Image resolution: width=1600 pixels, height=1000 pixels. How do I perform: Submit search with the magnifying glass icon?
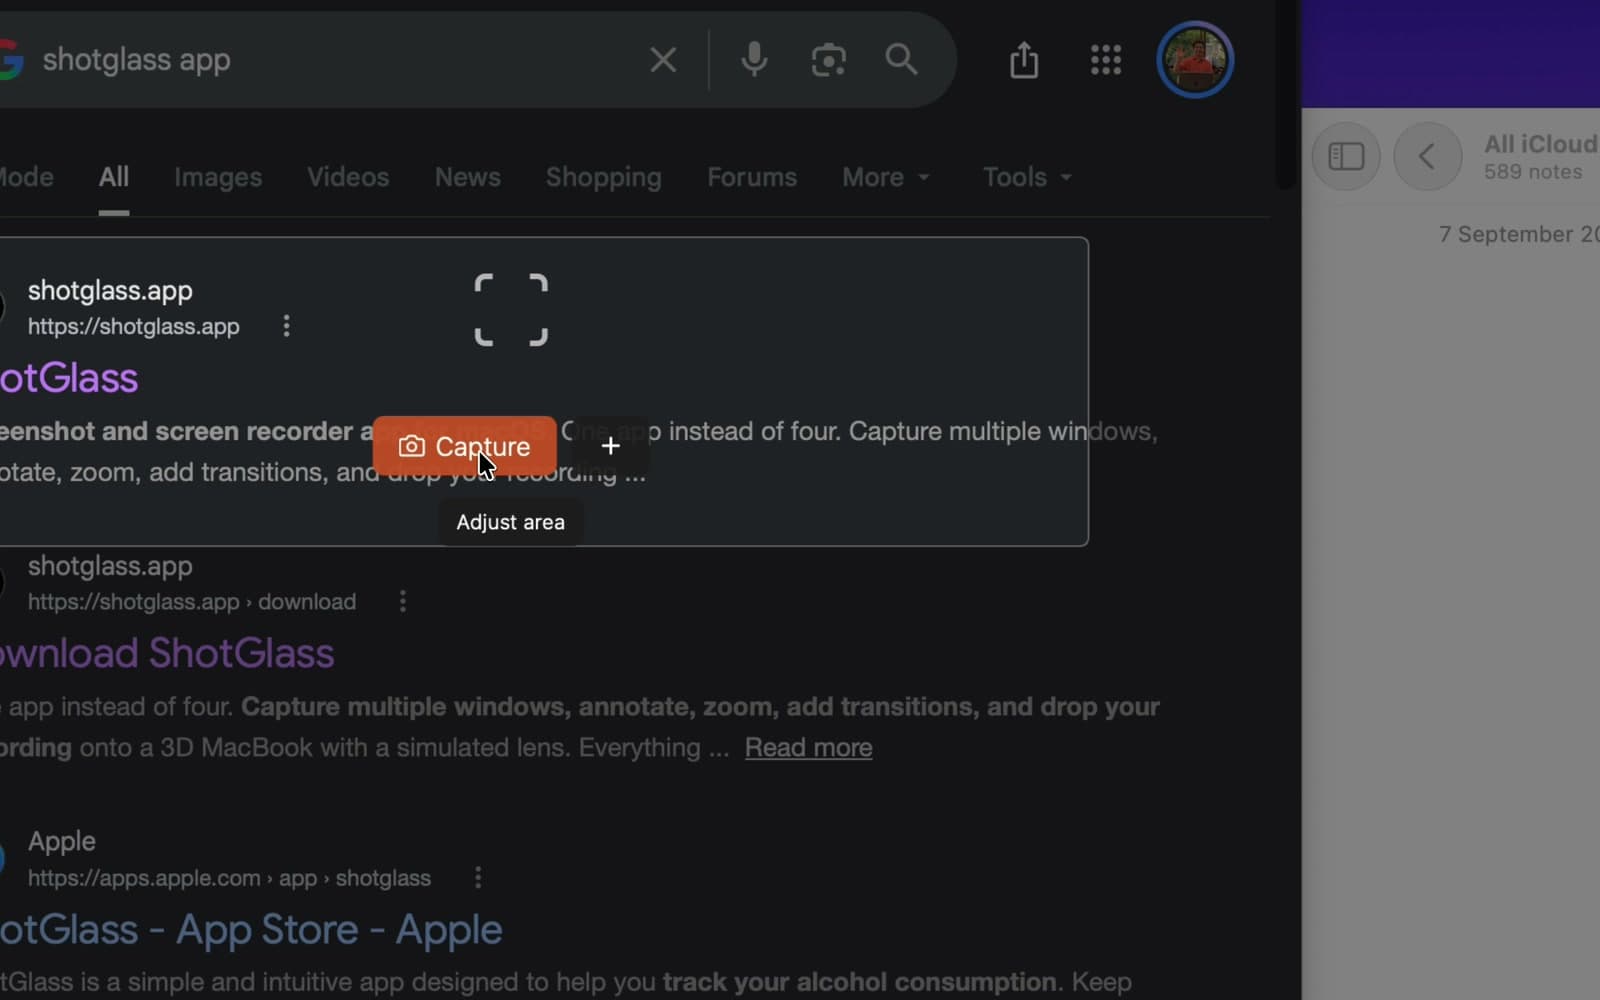[x=901, y=60]
